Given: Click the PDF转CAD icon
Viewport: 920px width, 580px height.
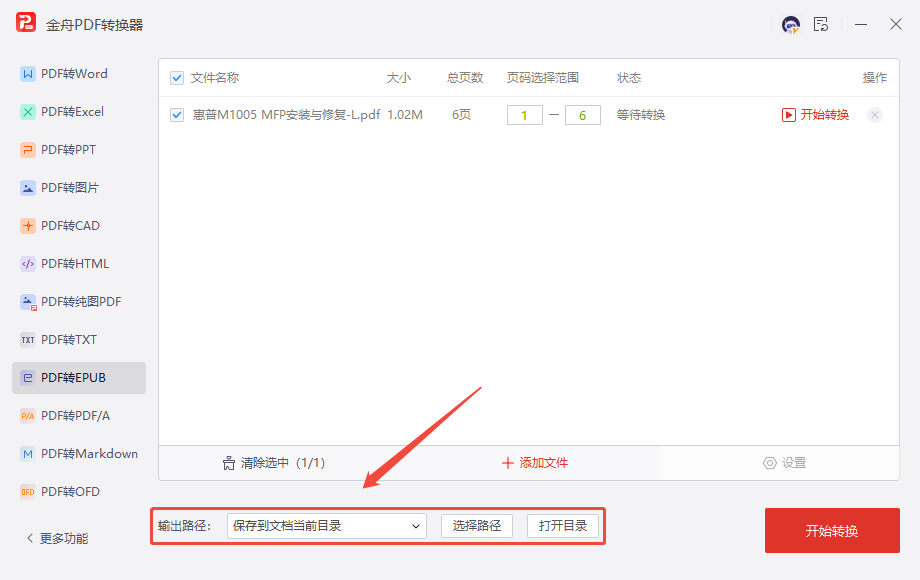Looking at the screenshot, I should [x=28, y=226].
